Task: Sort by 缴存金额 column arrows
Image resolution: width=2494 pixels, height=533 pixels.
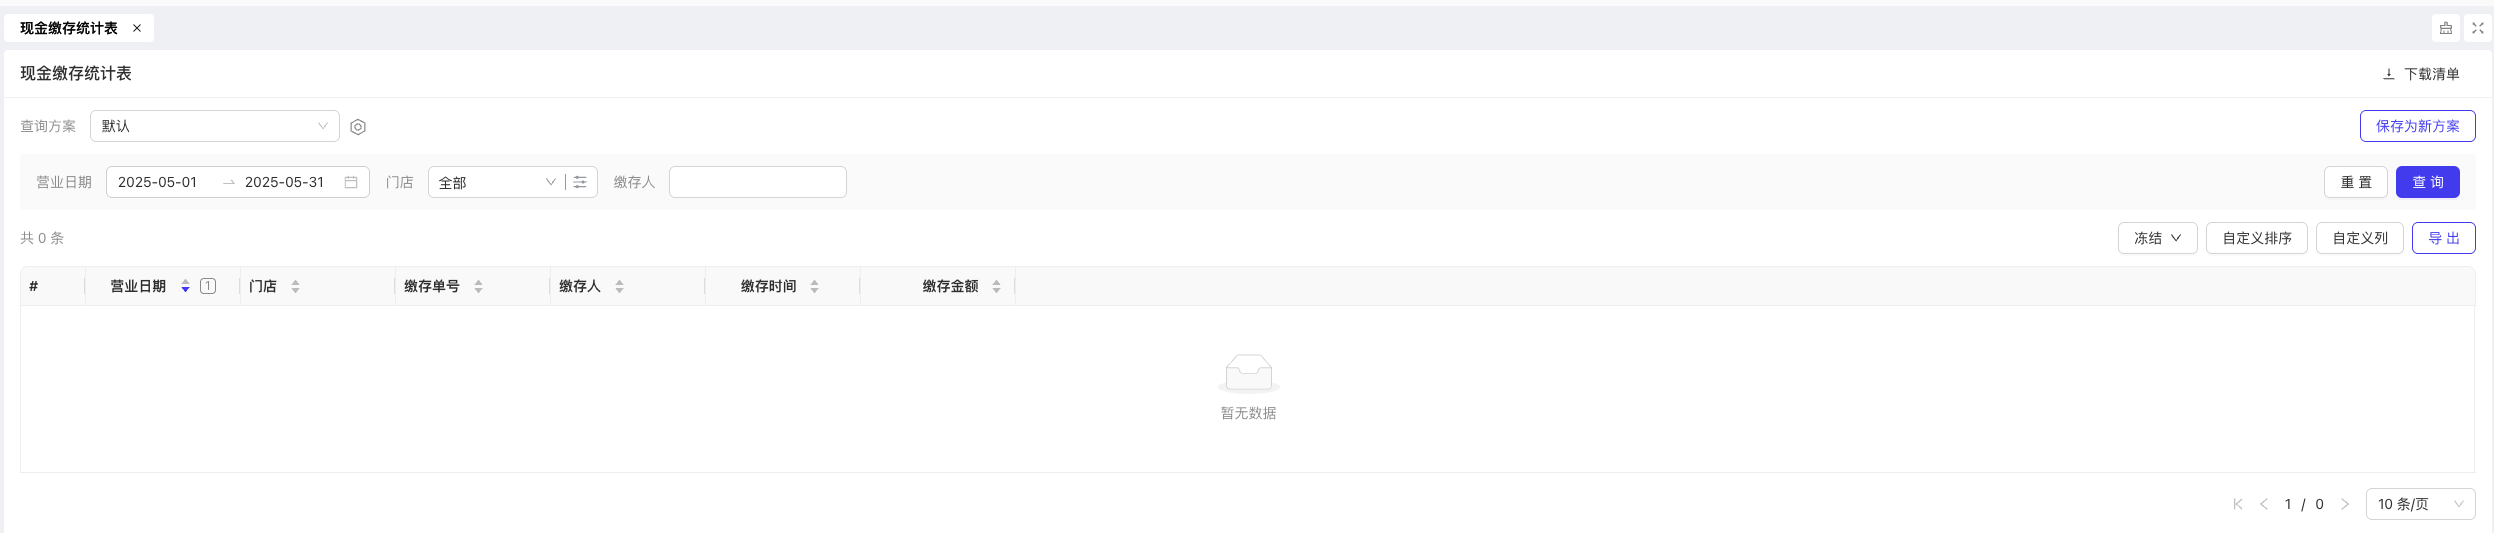Action: click(996, 287)
